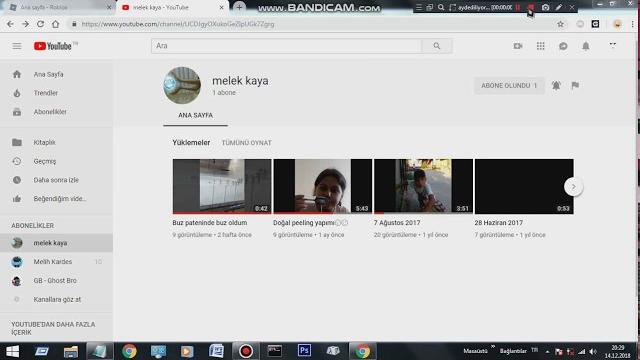Click the Bandicam record icon in taskbar
The width and height of the screenshot is (640, 360).
(x=246, y=351)
